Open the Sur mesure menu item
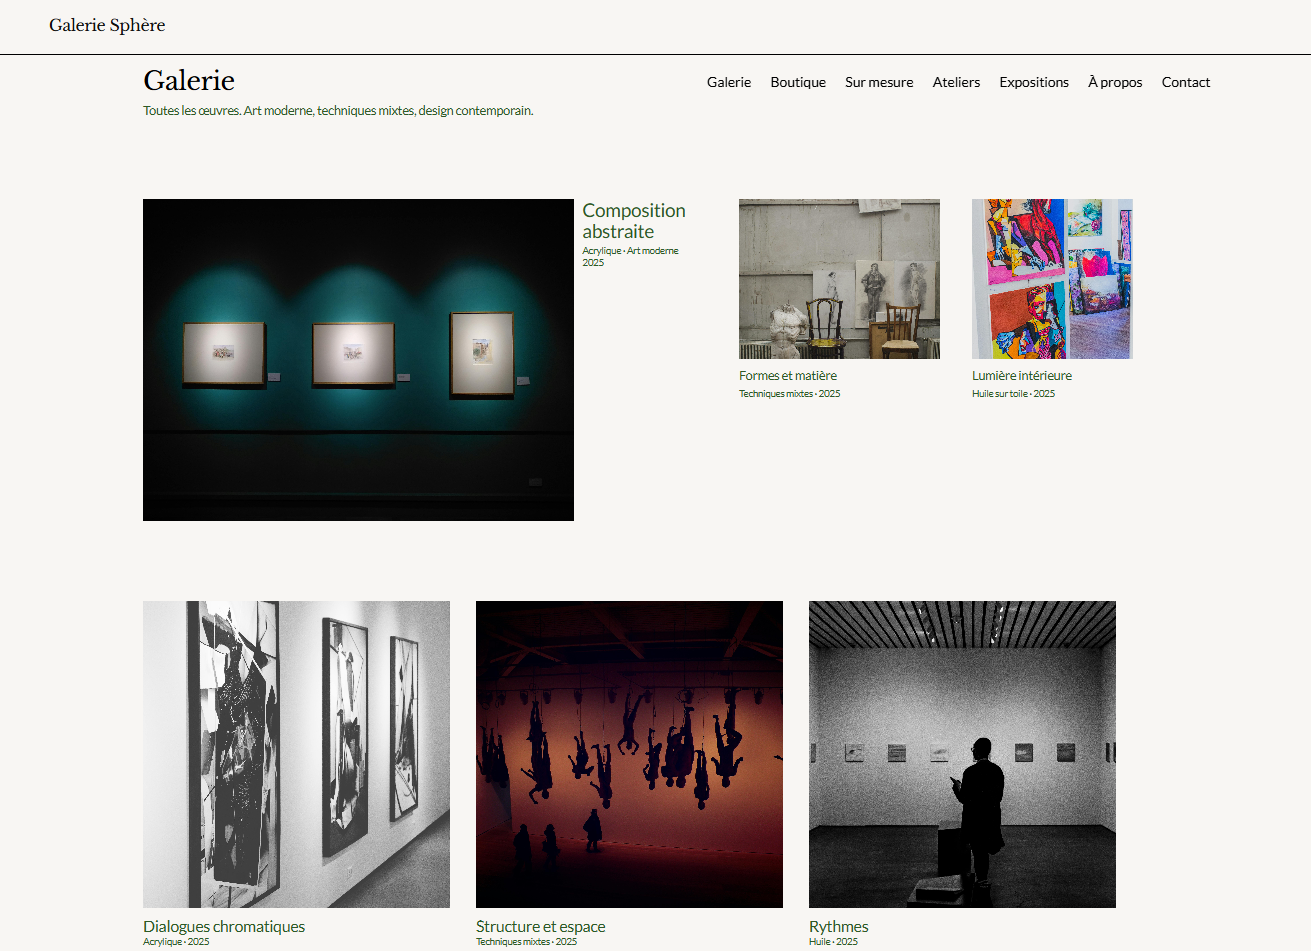This screenshot has width=1311, height=951. 879,82
